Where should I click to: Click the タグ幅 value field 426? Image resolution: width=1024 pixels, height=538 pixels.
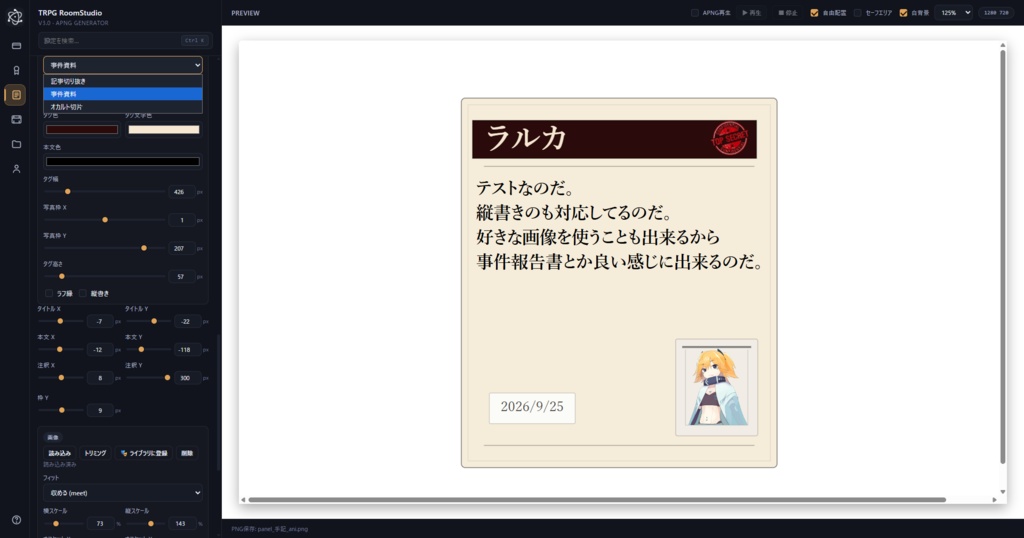click(182, 192)
